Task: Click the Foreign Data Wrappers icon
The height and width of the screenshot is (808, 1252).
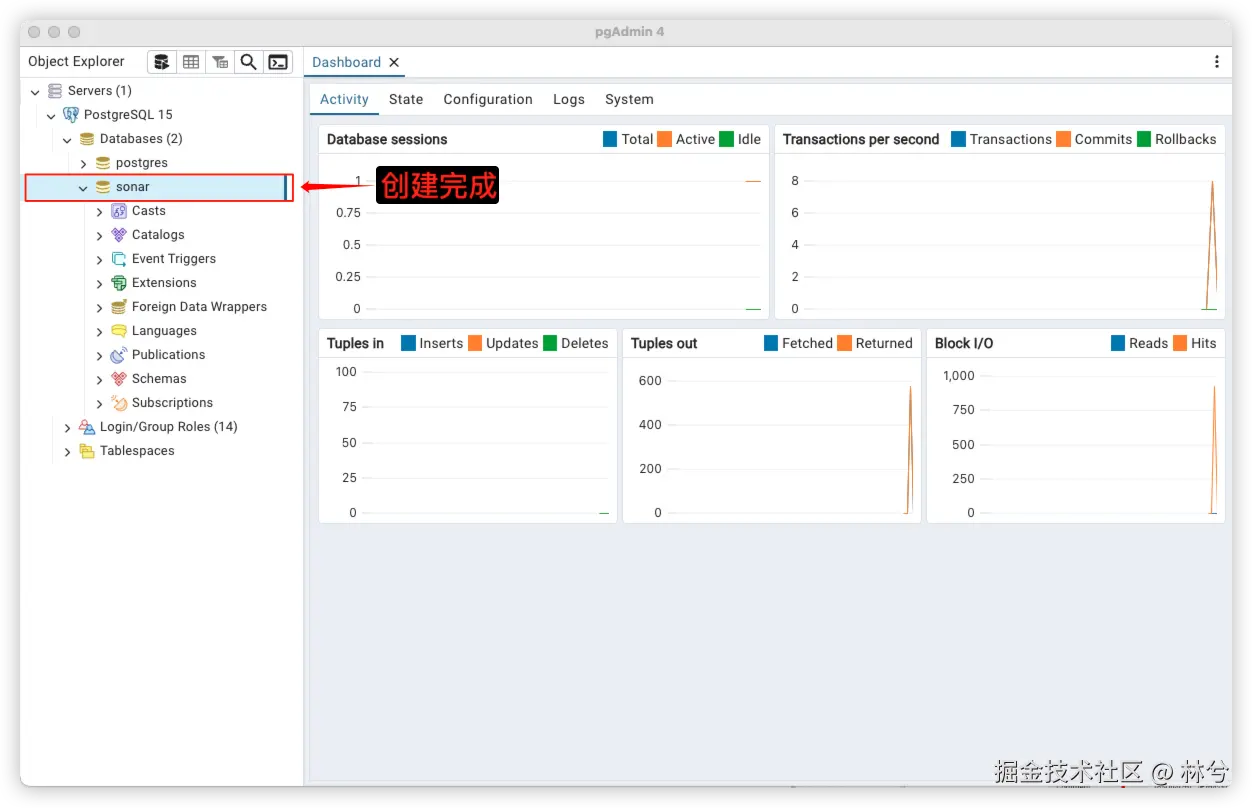Action: click(119, 307)
